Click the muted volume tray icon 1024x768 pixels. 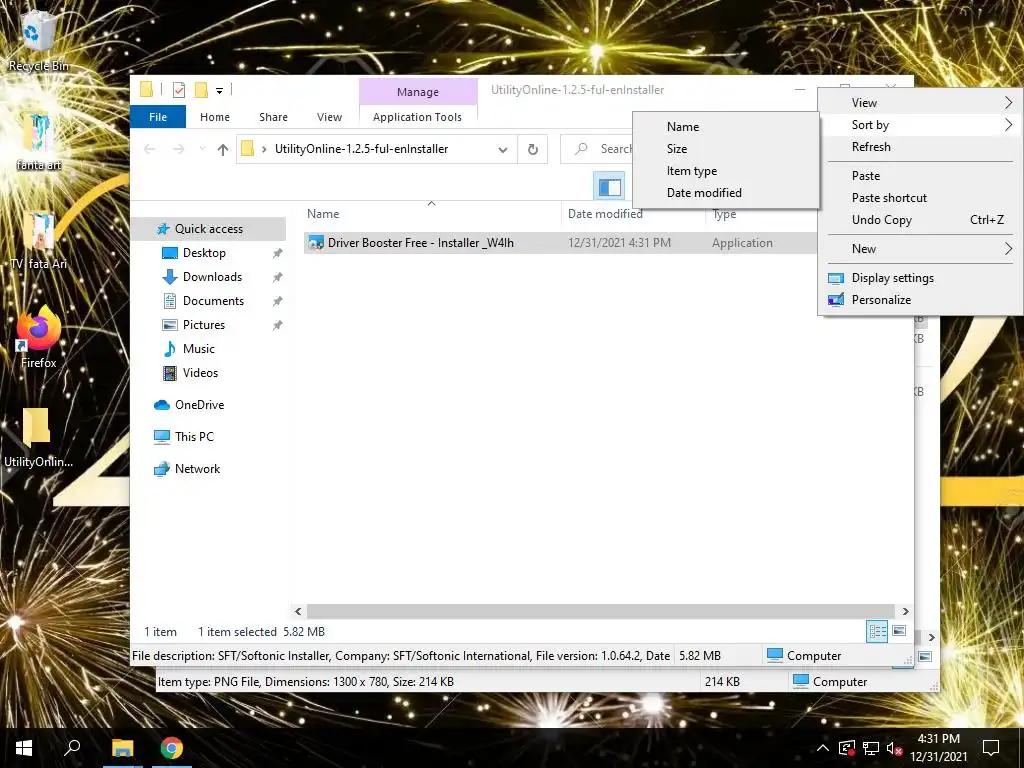point(894,748)
